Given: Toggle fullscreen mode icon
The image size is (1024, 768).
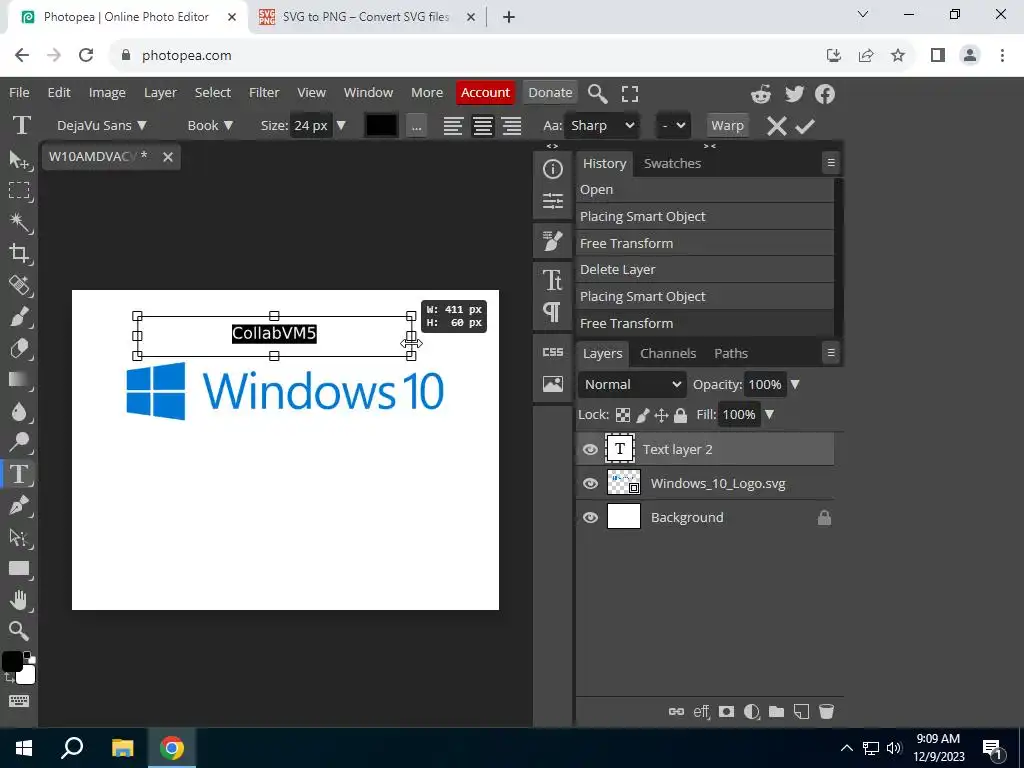Looking at the screenshot, I should click(630, 93).
